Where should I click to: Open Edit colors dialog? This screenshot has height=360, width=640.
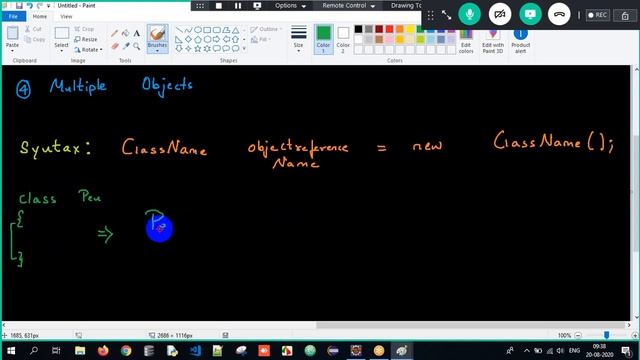click(x=466, y=41)
